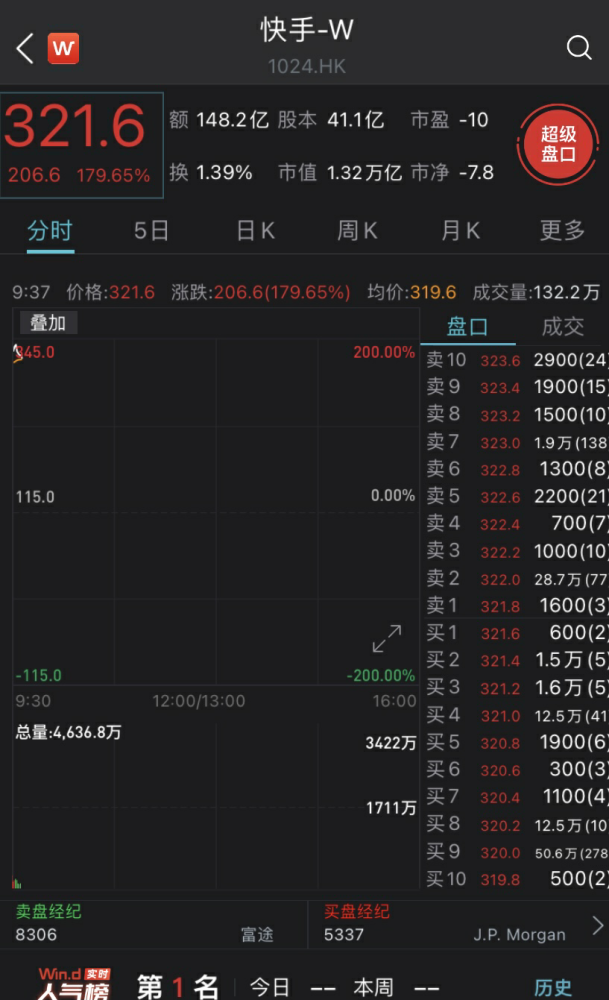Open the 更多 chart options
The image size is (609, 1000).
(562, 231)
